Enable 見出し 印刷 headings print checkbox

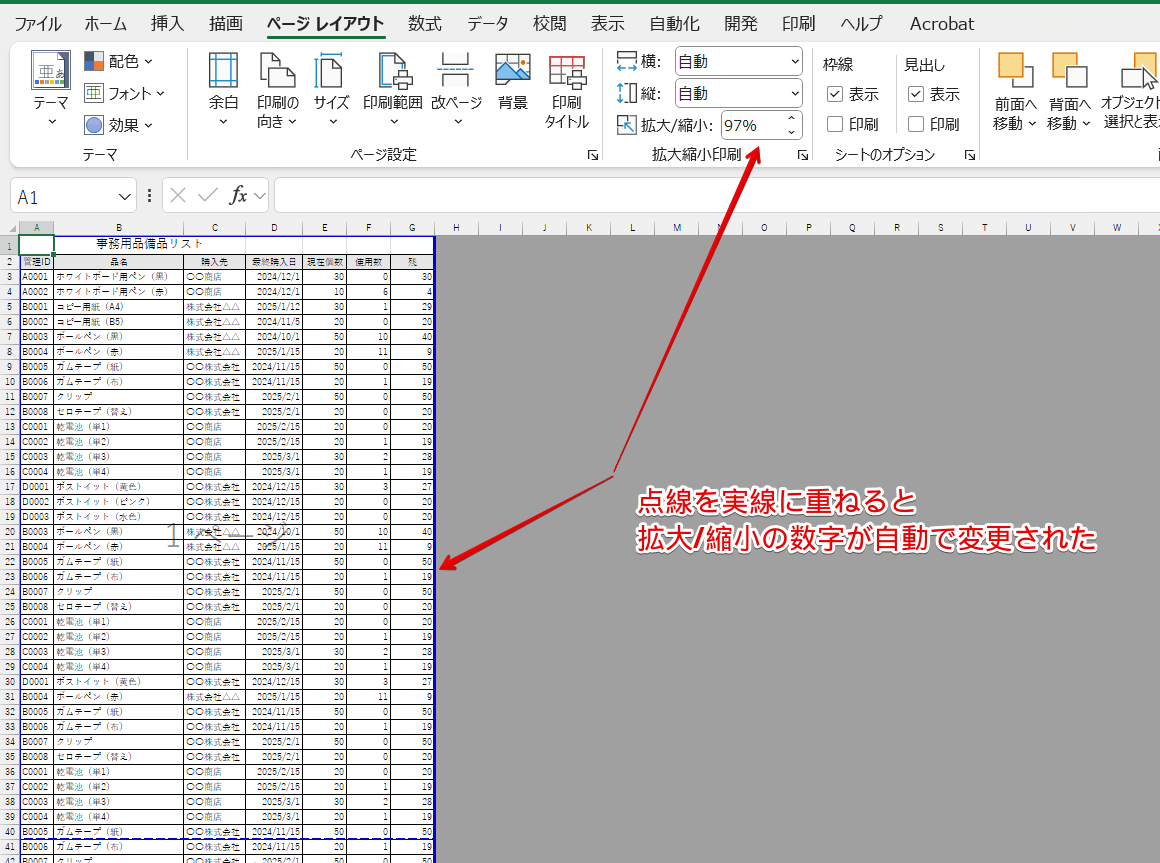point(916,124)
